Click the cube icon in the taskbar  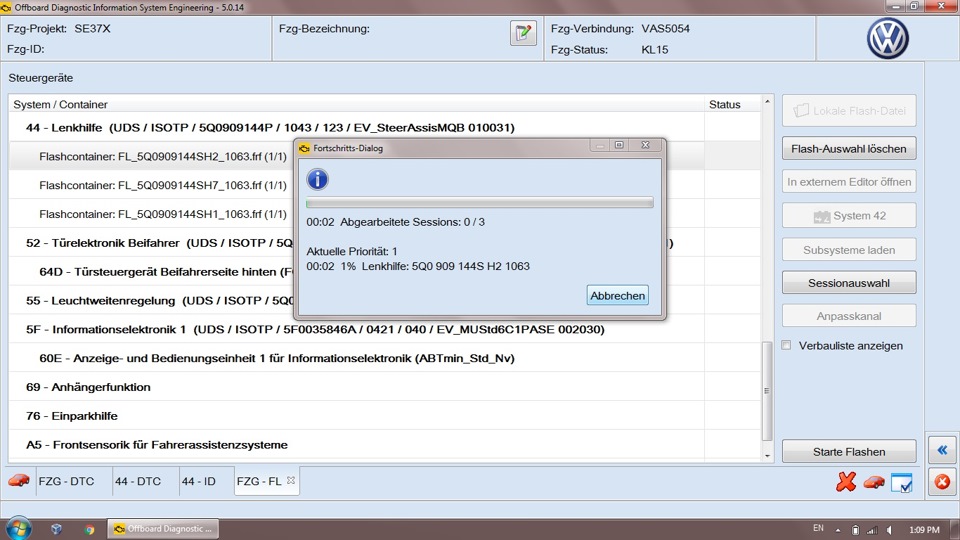pos(56,529)
